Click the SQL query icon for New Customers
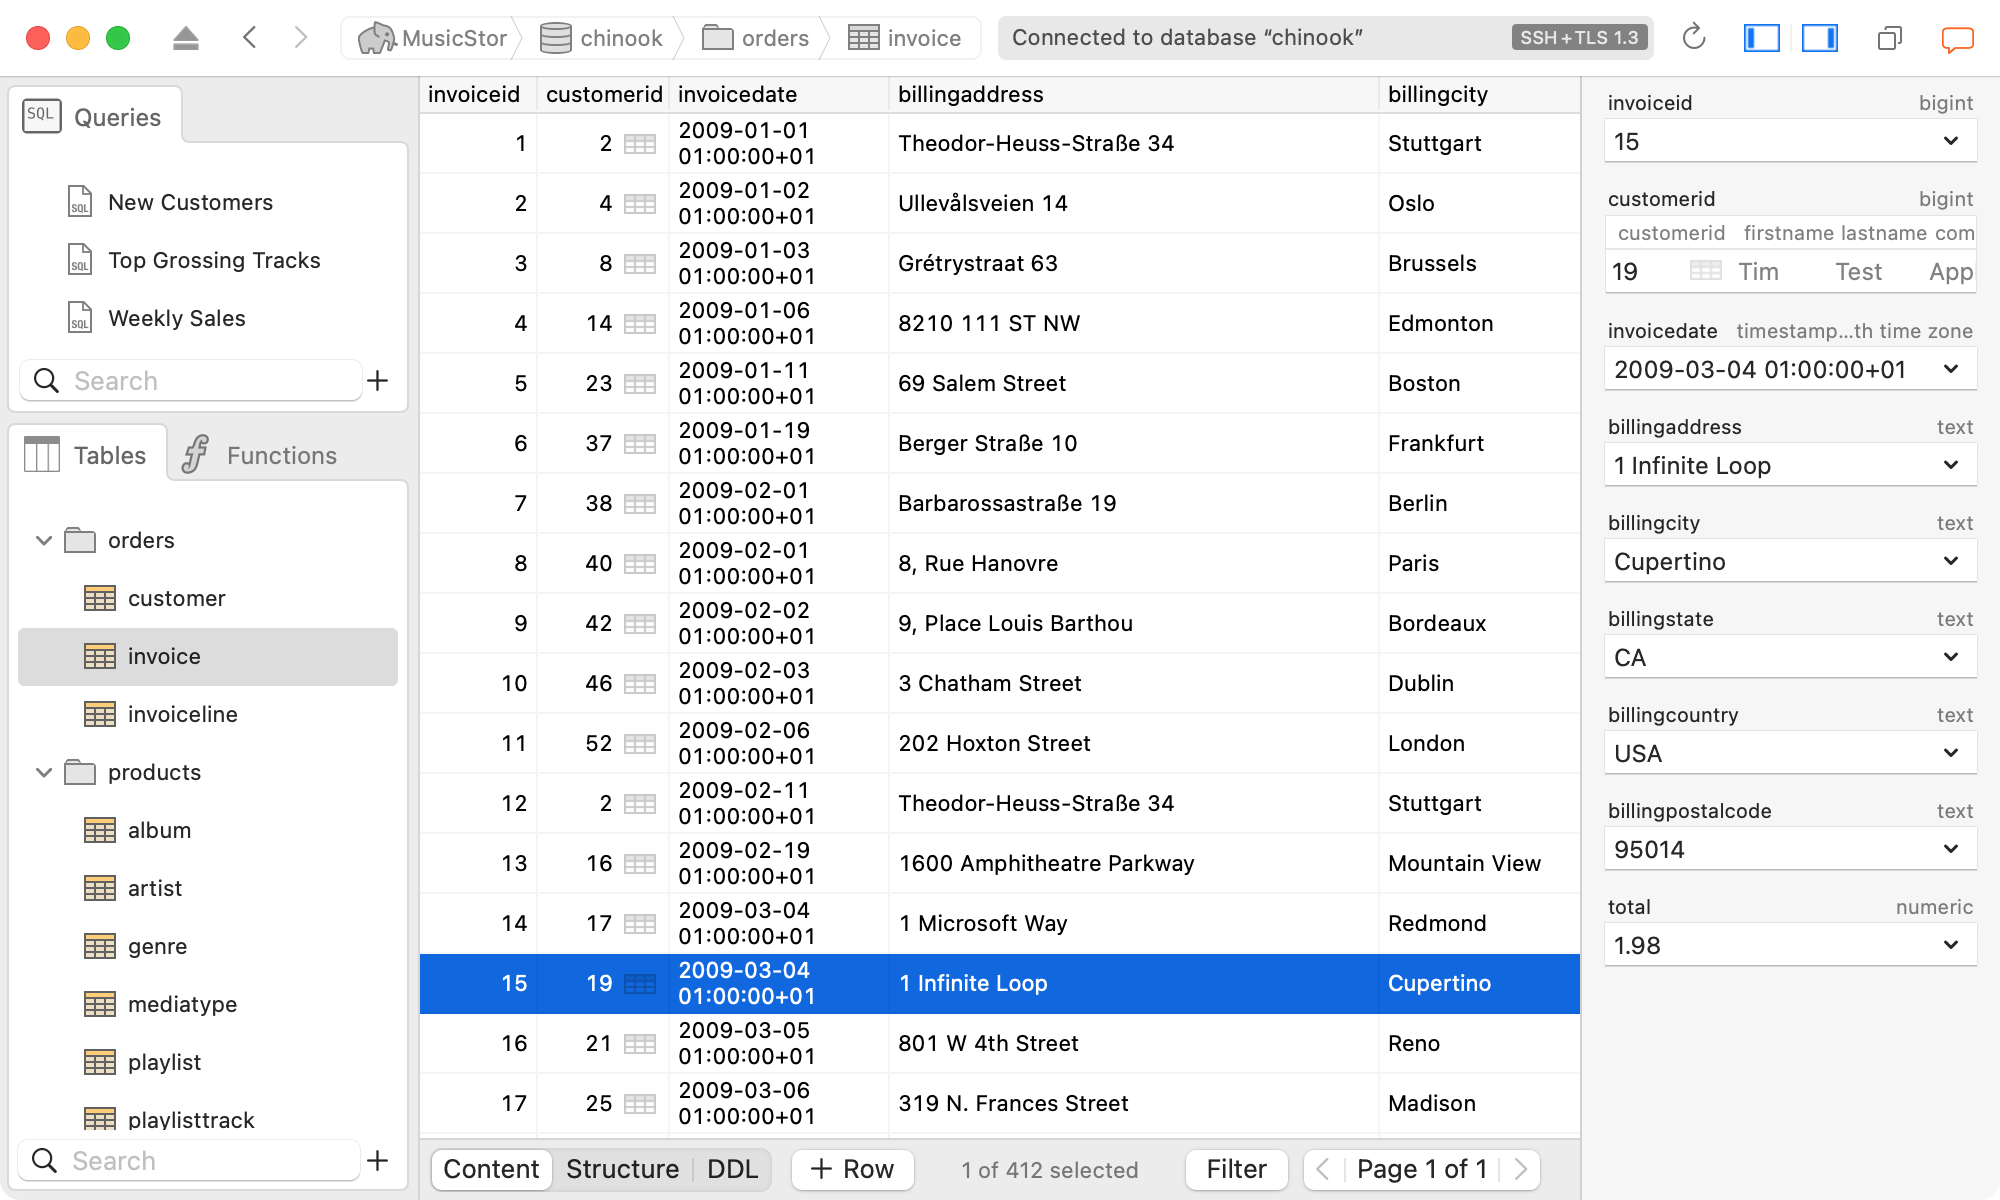Image resolution: width=2000 pixels, height=1200 pixels. (x=80, y=200)
